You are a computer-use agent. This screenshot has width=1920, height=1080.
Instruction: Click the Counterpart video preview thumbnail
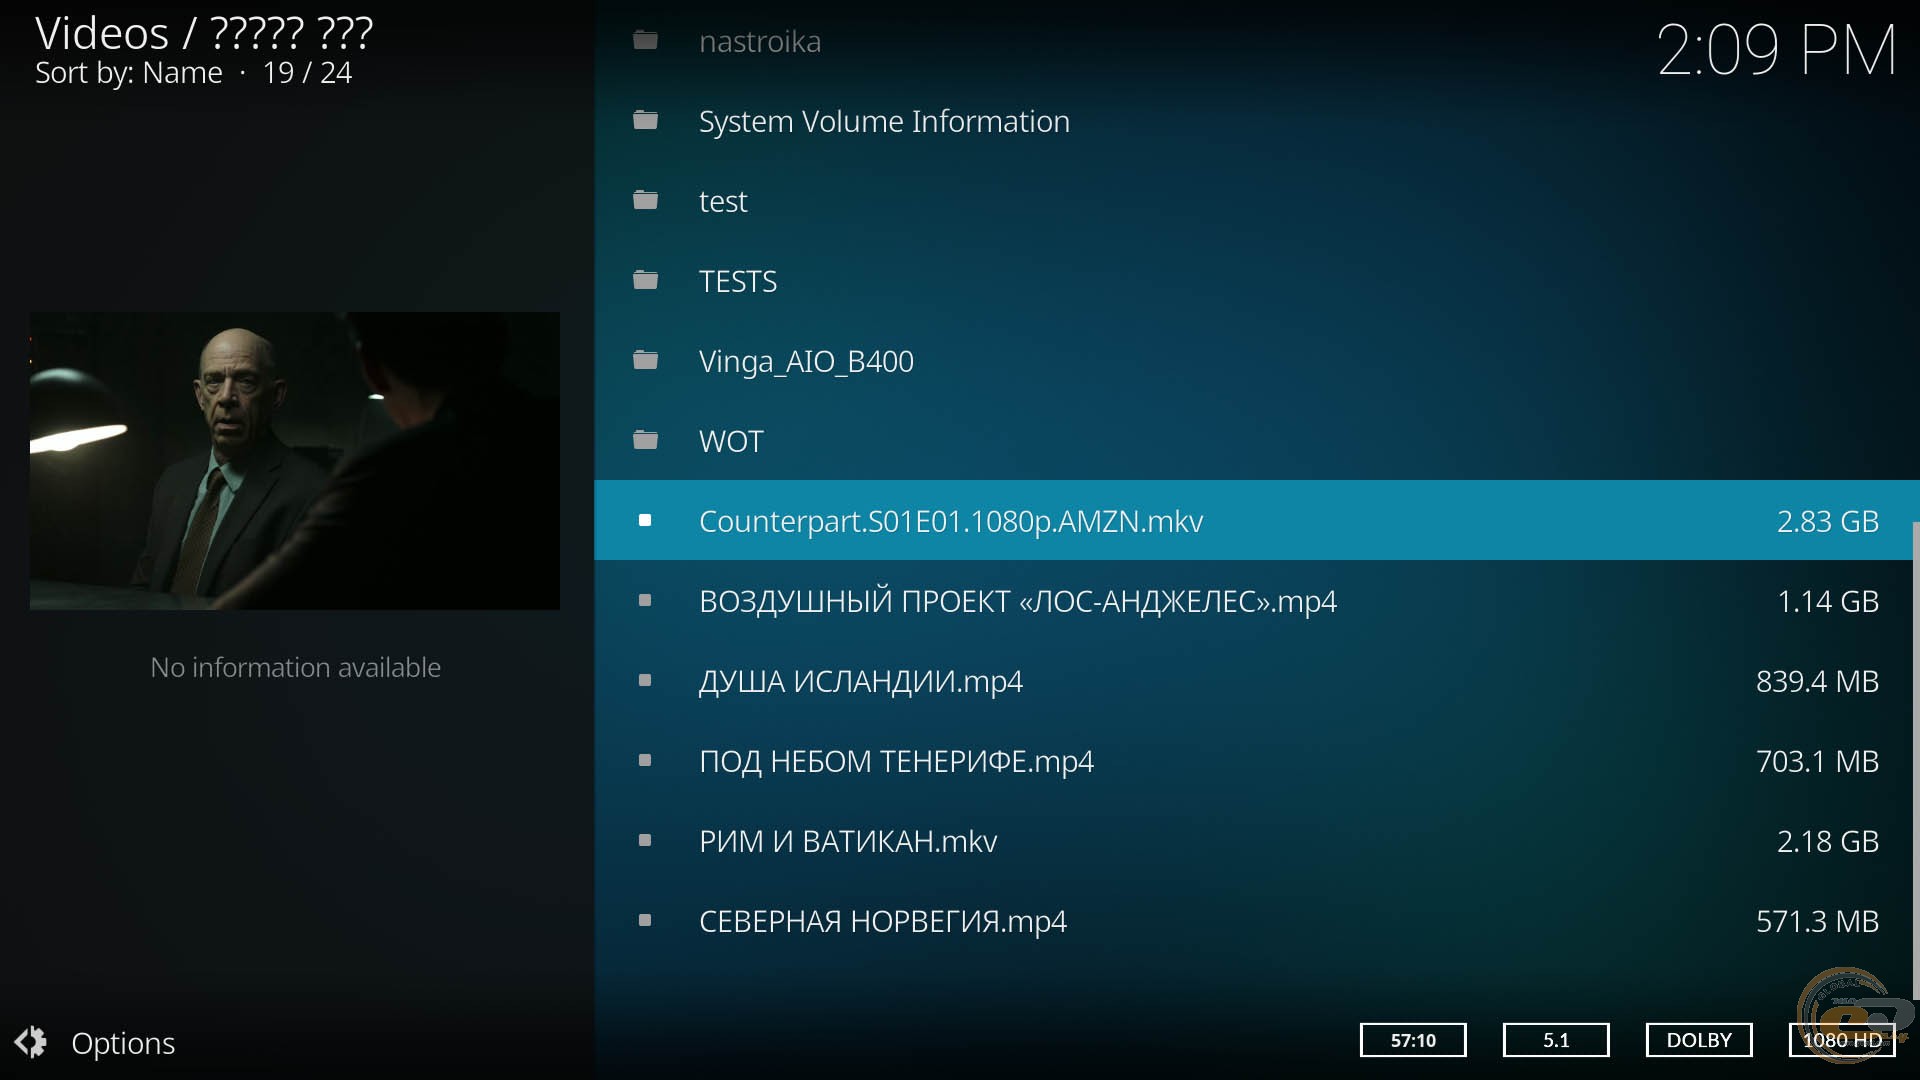click(x=295, y=461)
